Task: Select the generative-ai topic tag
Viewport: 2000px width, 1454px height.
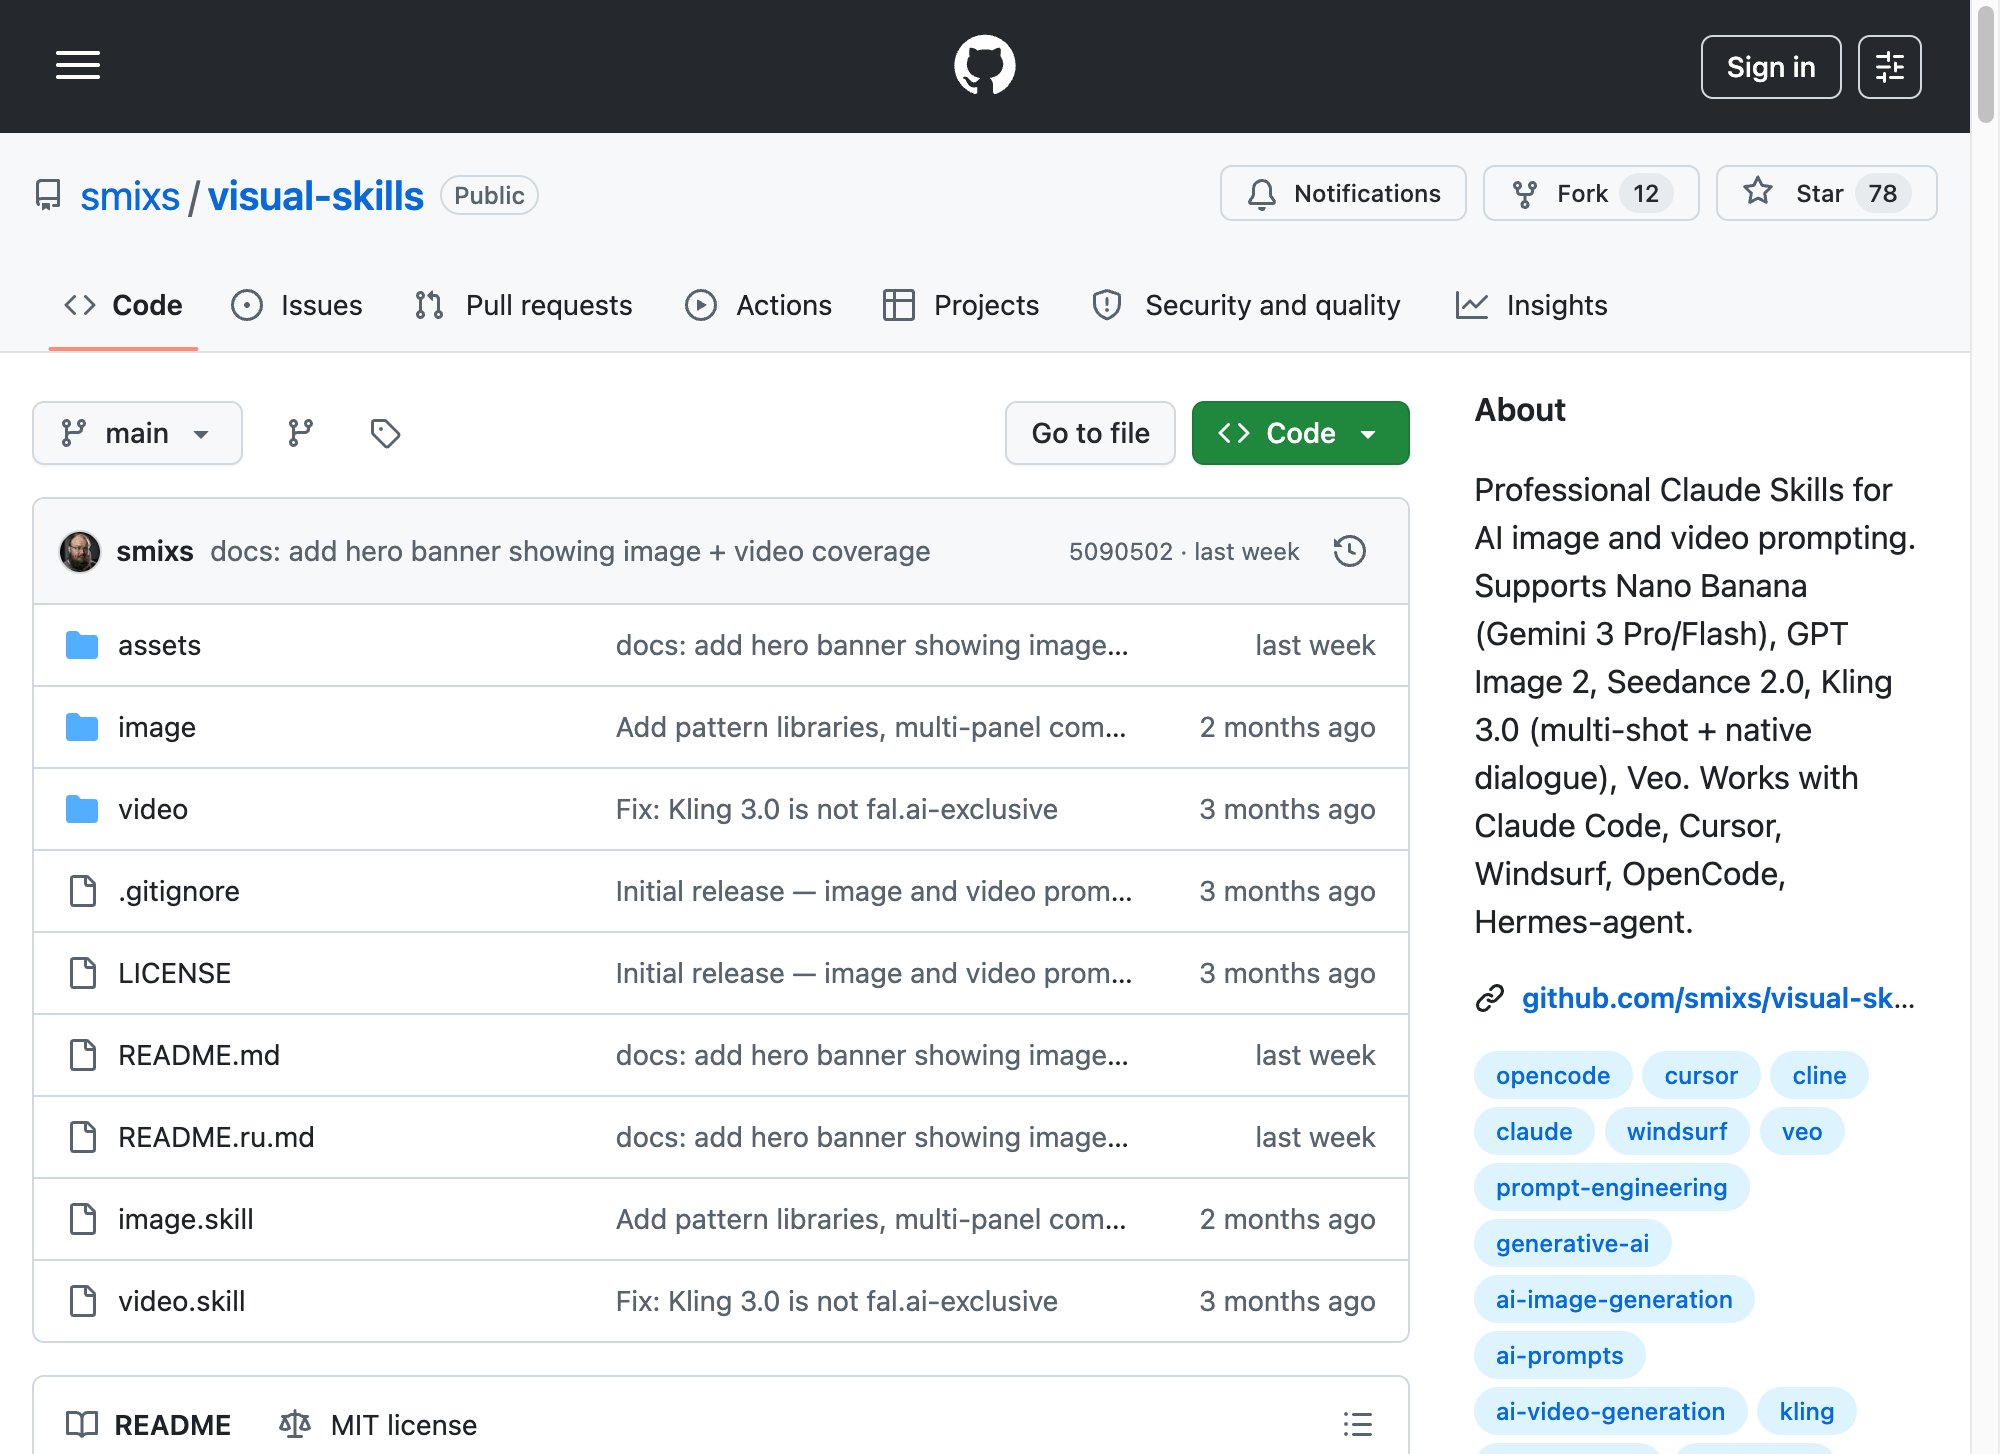Action: (1573, 1243)
